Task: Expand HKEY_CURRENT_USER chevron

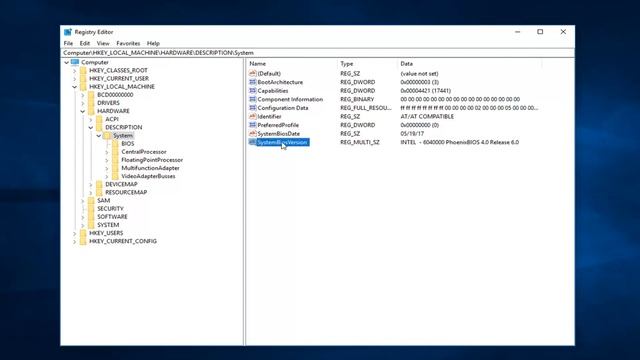Action: coord(75,79)
